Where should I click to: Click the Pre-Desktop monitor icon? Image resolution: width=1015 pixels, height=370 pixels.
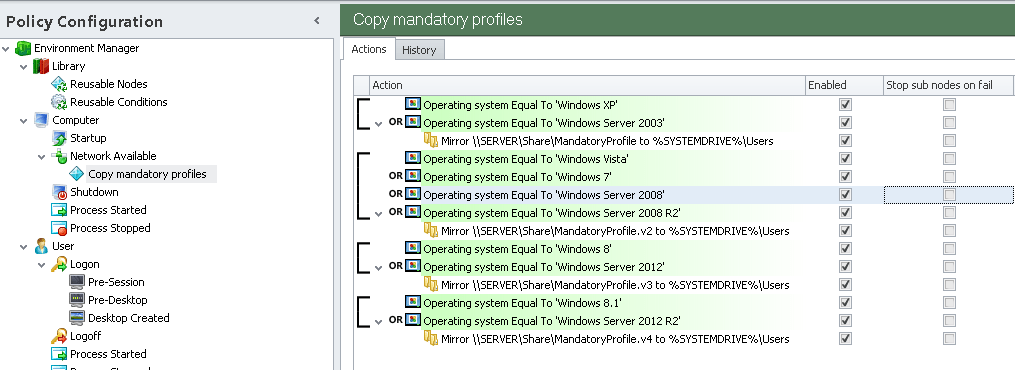[x=77, y=300]
